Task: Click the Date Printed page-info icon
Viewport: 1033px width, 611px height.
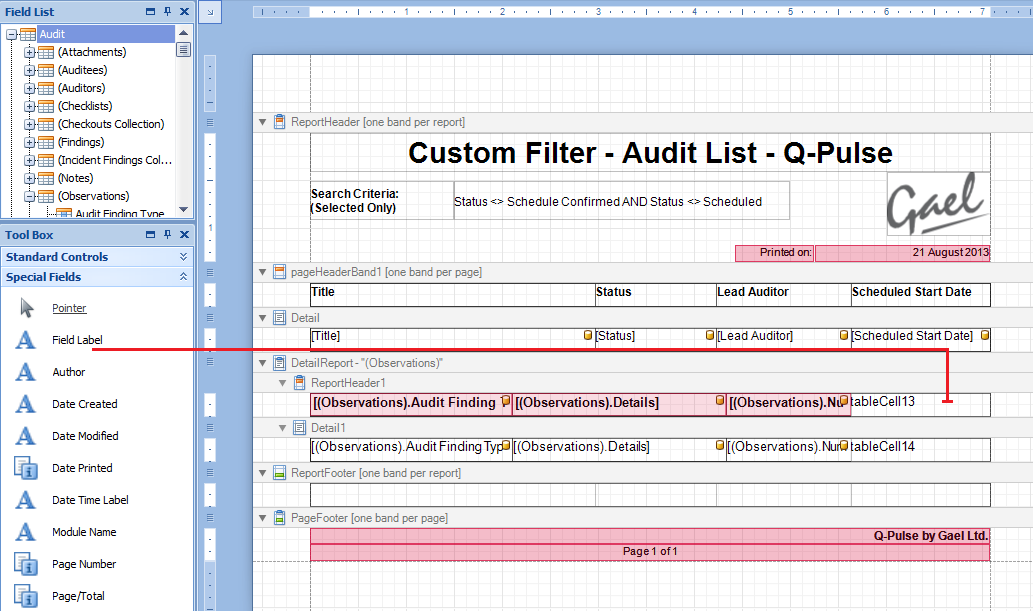Action: pyautogui.click(x=26, y=468)
